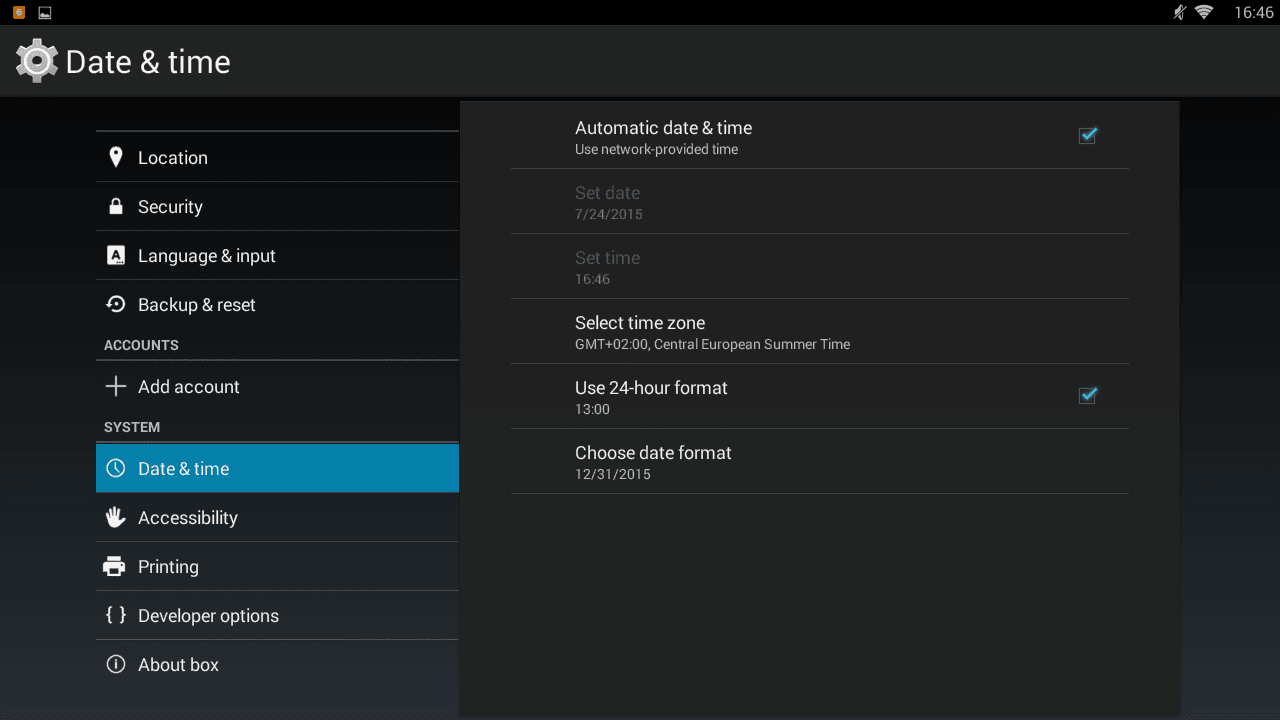Screen dimensions: 1280x720
Task: Click the 7/24/2015 date value
Action: [609, 214]
